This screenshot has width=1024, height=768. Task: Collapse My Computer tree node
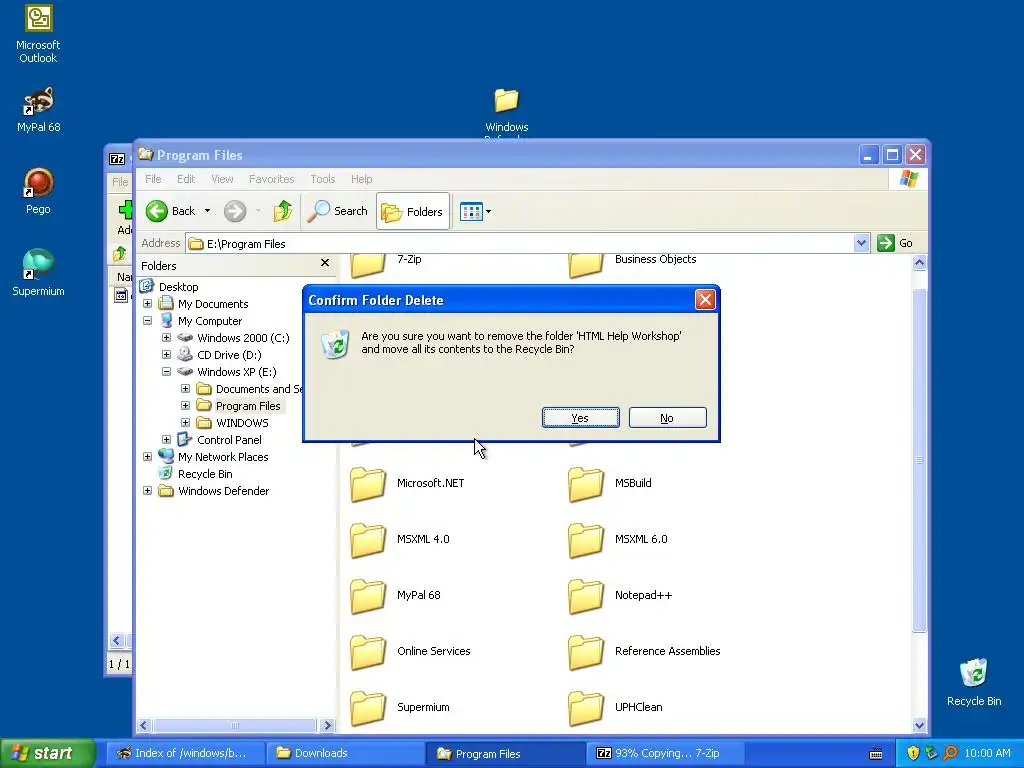[148, 321]
